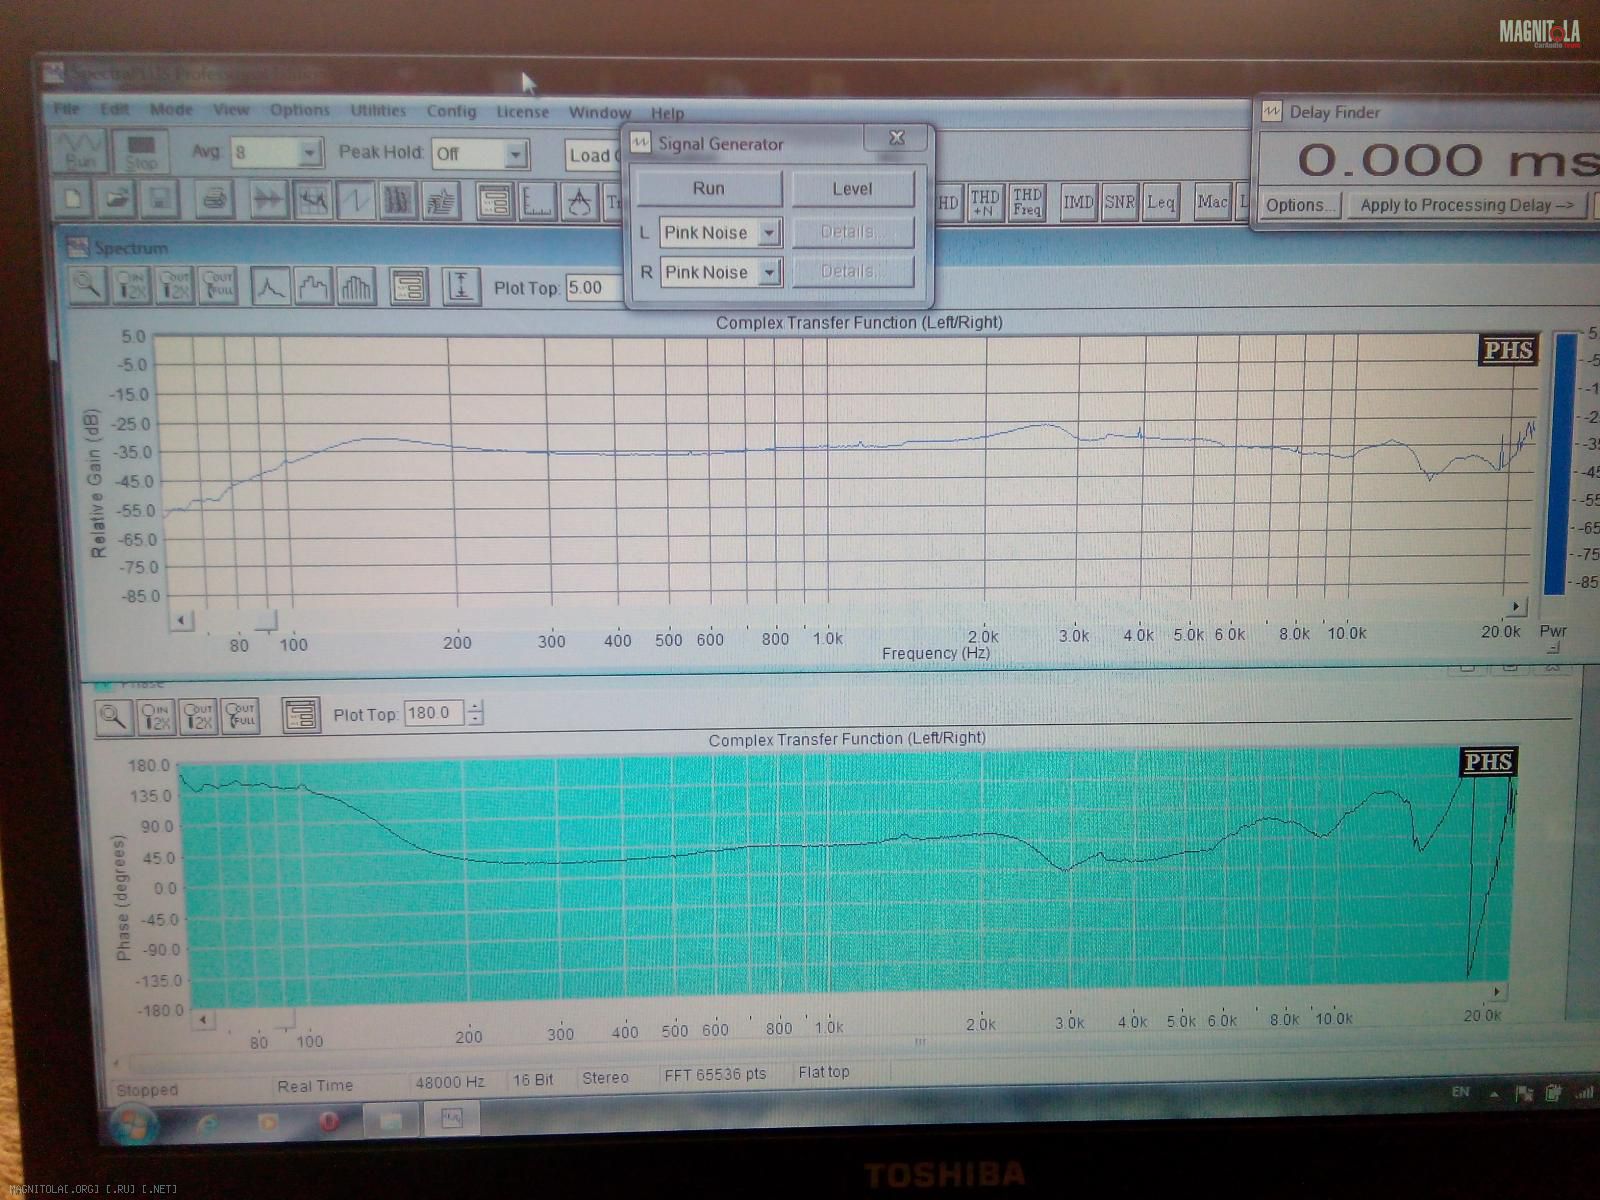Open the Mode menu
The width and height of the screenshot is (1600, 1200).
coord(171,110)
